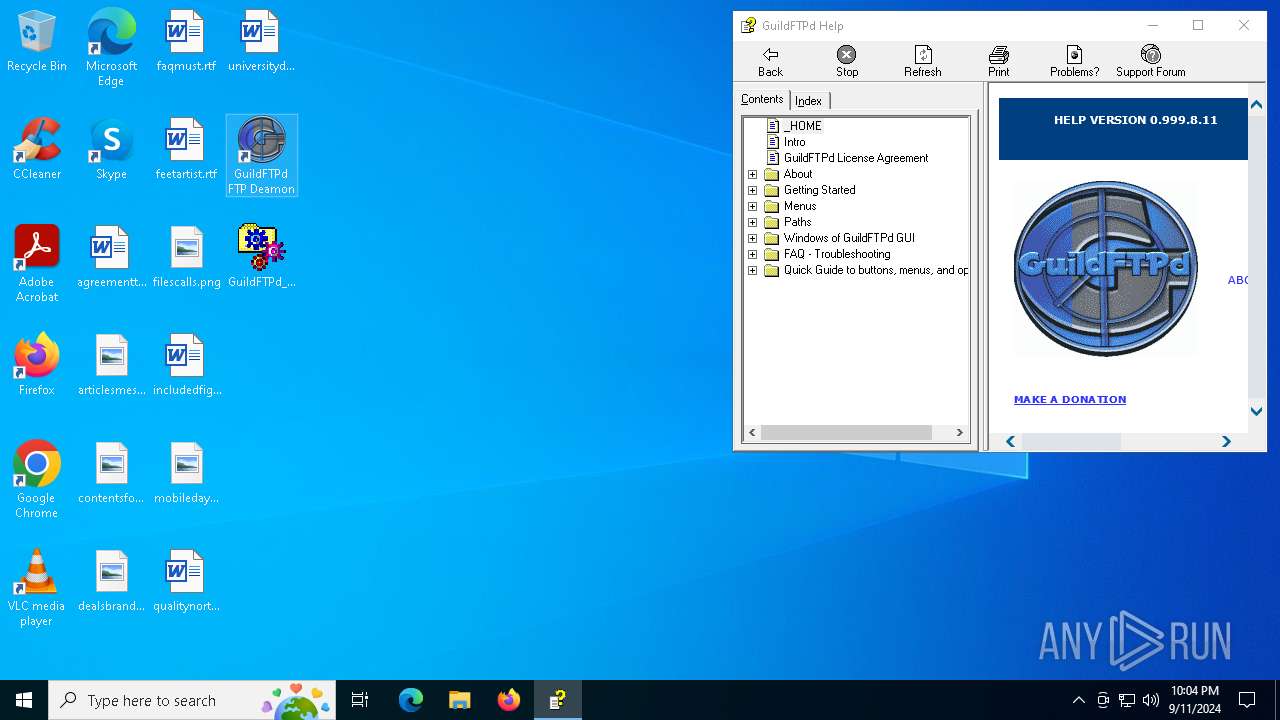
Task: Select the feetartist.rtf desktop file
Action: click(x=186, y=150)
